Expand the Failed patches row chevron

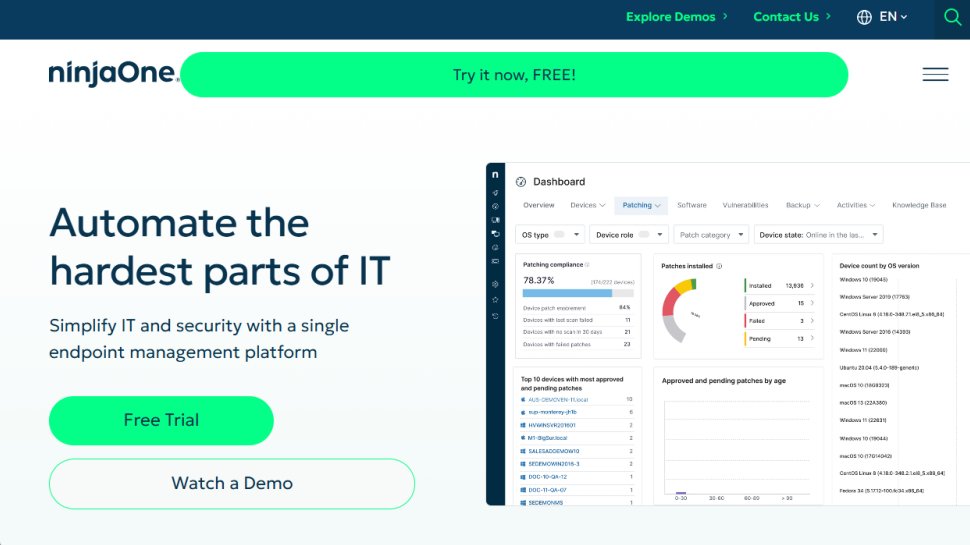click(x=812, y=320)
